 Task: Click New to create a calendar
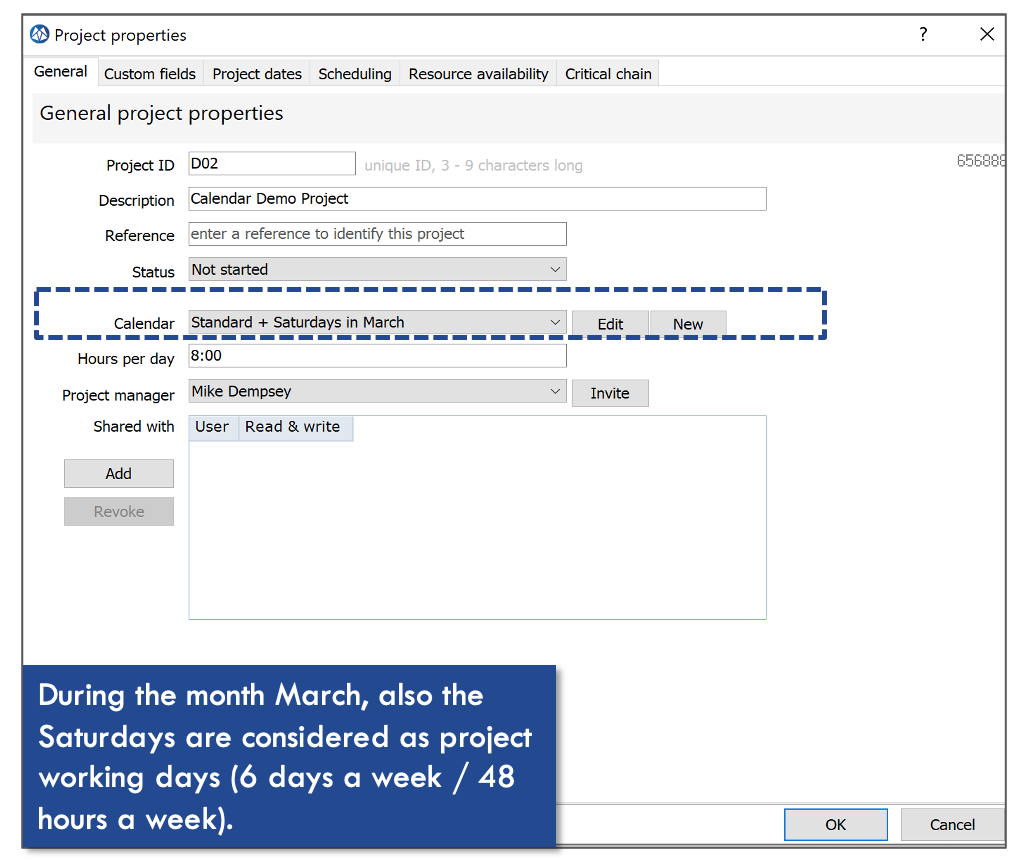[x=688, y=324]
